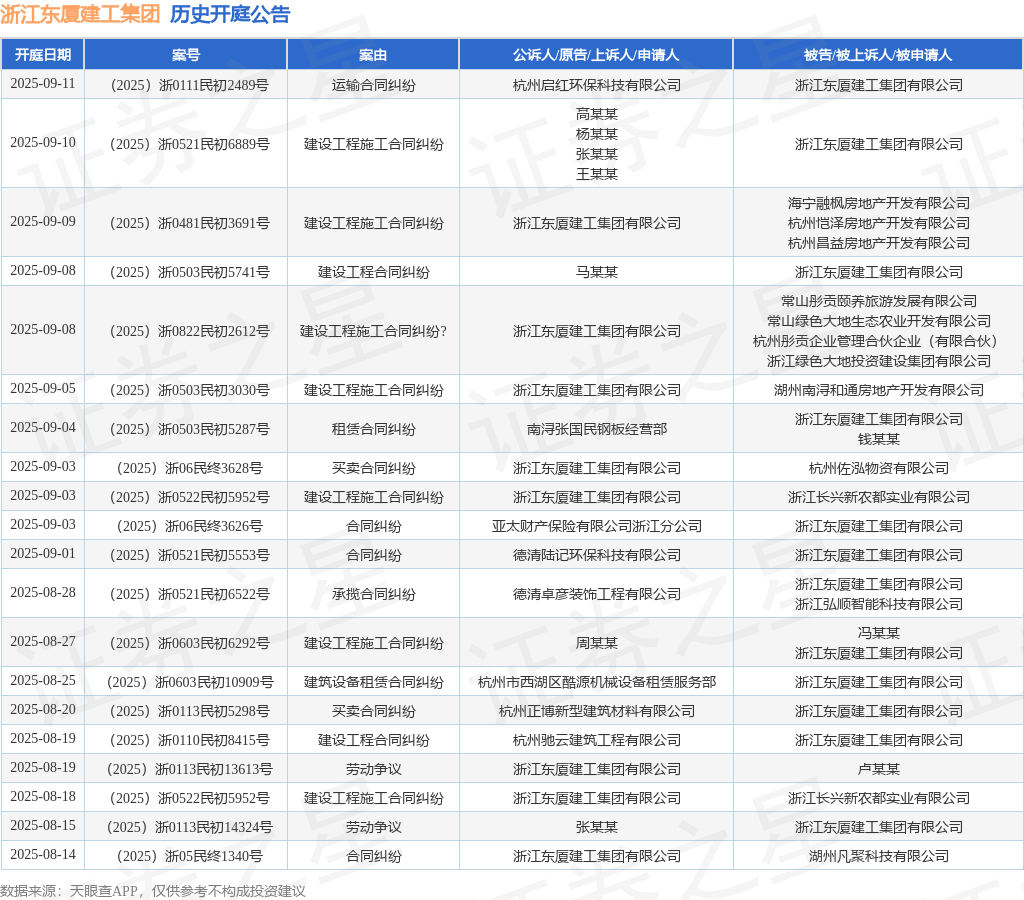The image size is (1024, 900).
Task: Select the 开庭日期 column header
Action: point(43,55)
